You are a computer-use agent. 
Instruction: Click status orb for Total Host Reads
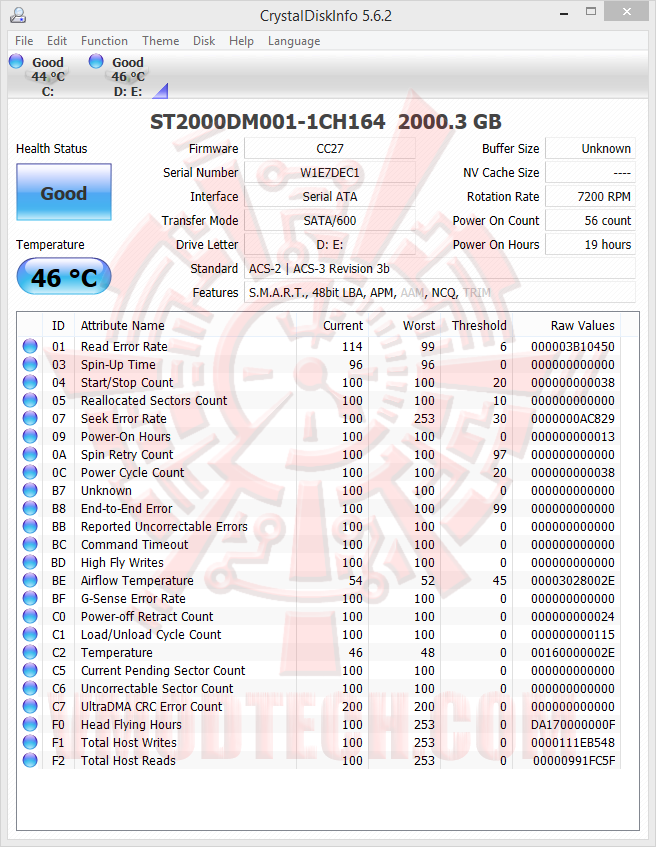tap(30, 761)
